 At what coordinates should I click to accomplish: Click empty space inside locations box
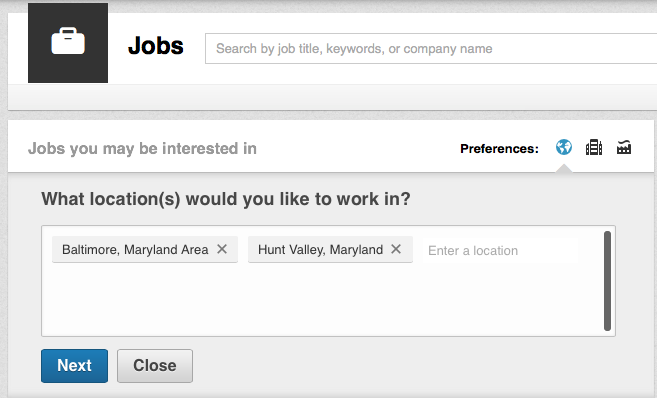[323, 302]
